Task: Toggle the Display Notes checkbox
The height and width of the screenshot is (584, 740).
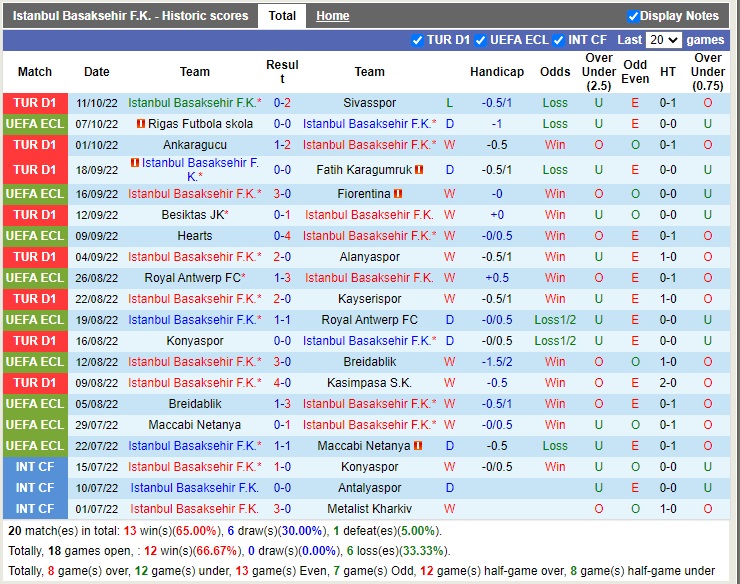Action: 633,16
